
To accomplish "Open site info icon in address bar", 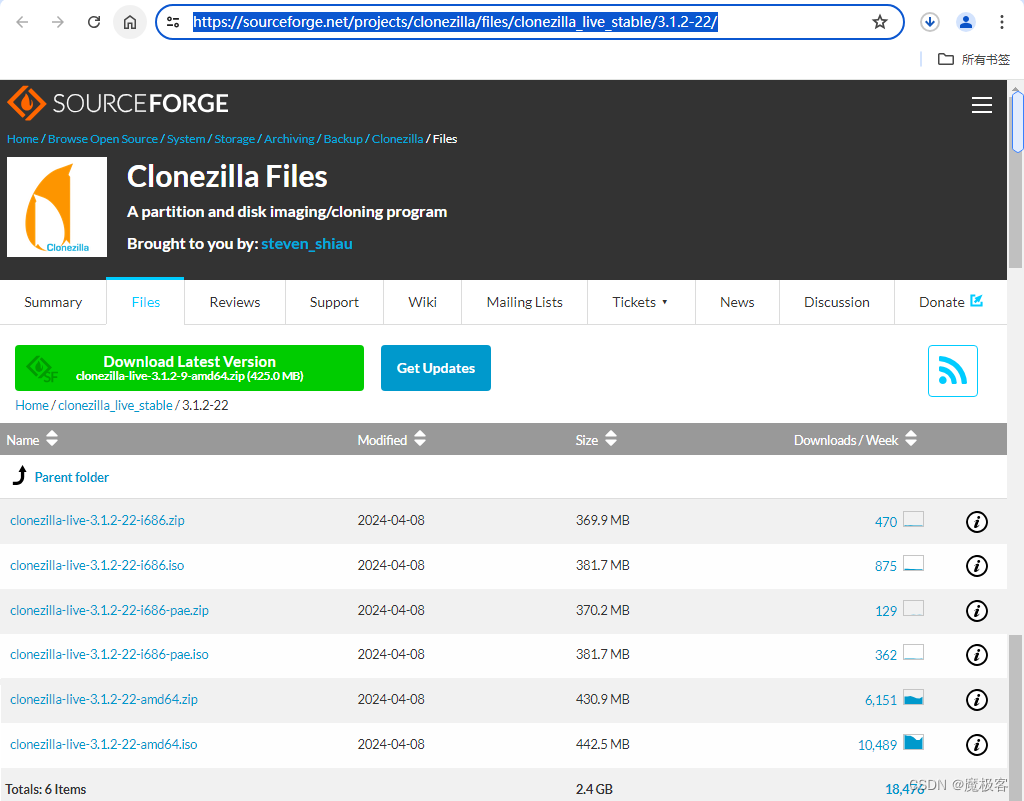I will (x=173, y=22).
